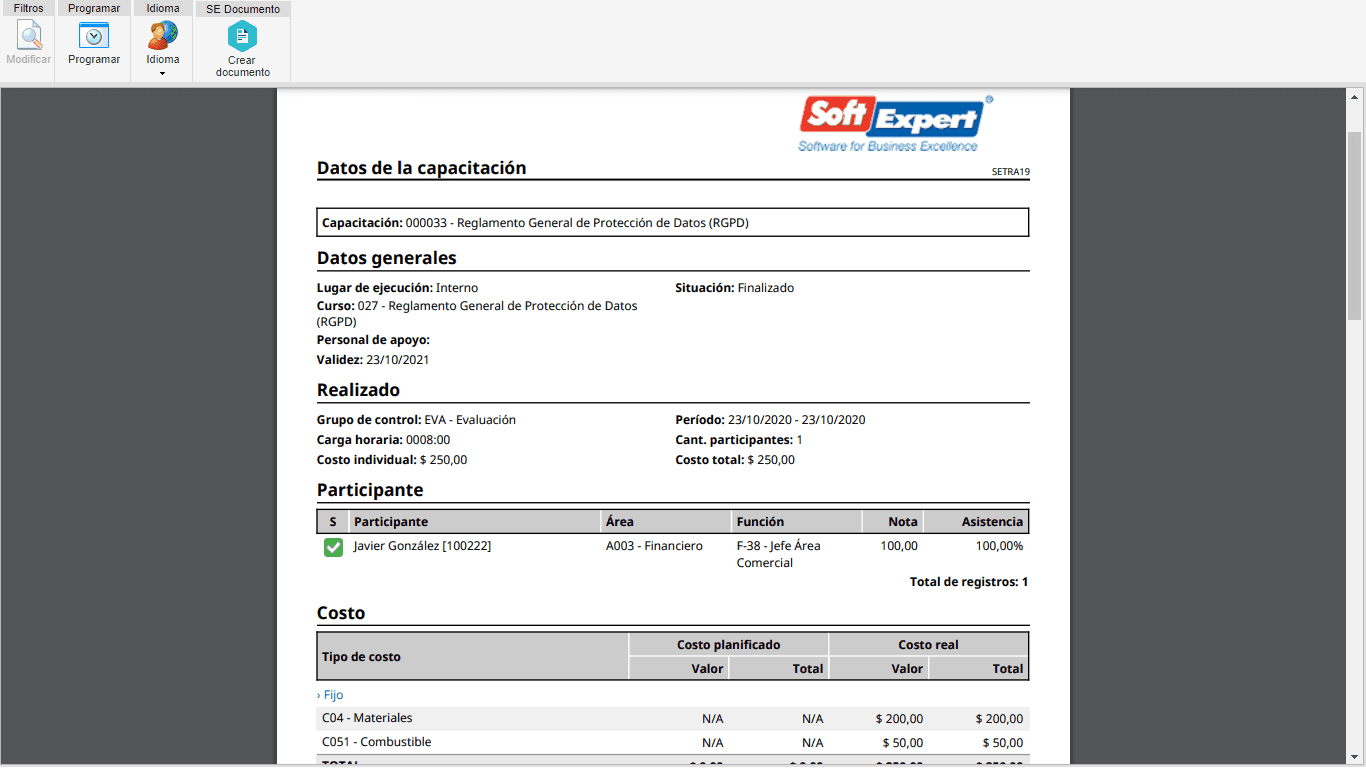Click the SETRA19 report code
1366x768 pixels.
[x=1010, y=172]
